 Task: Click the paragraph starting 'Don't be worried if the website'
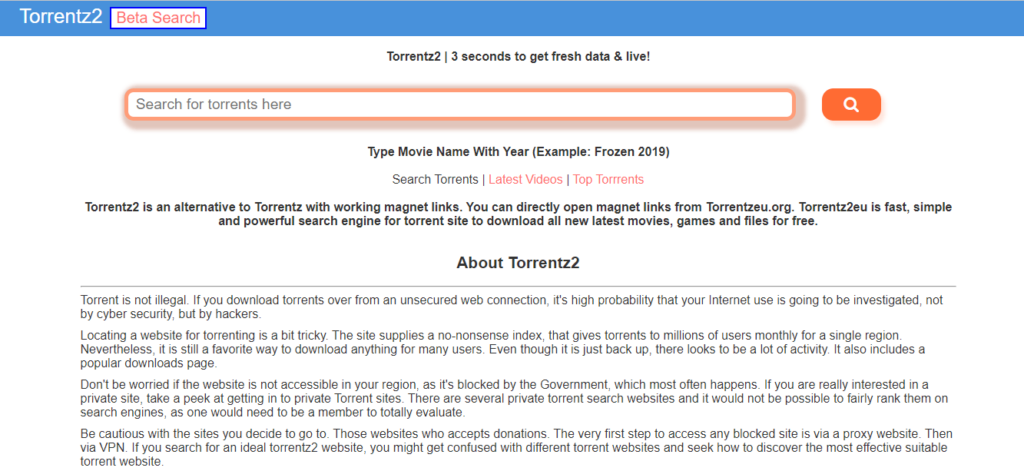click(515, 398)
